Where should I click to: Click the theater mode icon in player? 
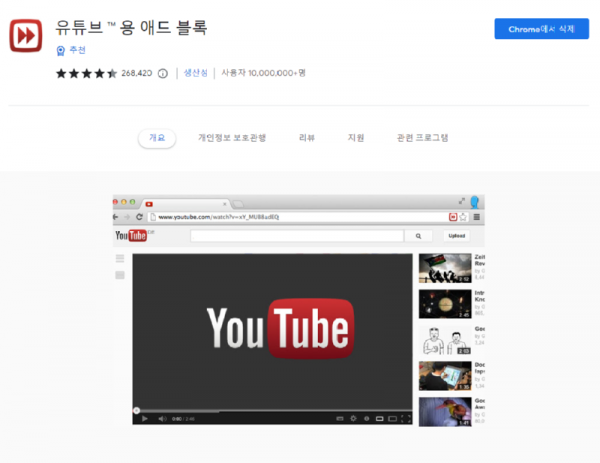[x=393, y=419]
